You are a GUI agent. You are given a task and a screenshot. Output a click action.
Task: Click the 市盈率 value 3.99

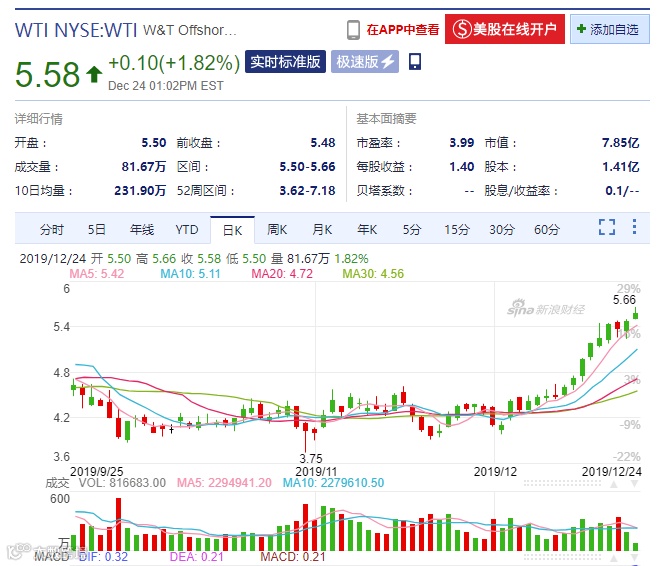pos(461,143)
